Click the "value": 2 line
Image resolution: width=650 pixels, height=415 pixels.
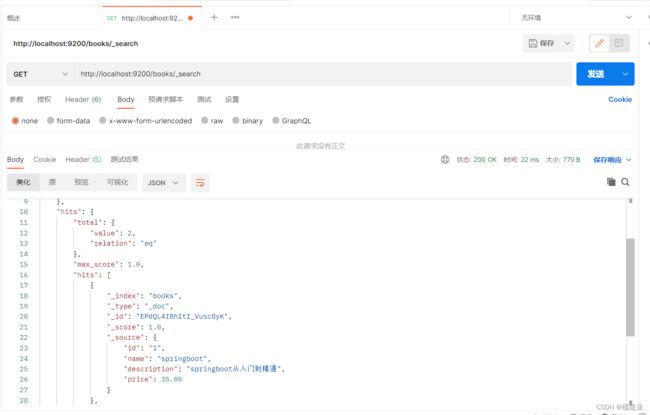[x=113, y=233]
